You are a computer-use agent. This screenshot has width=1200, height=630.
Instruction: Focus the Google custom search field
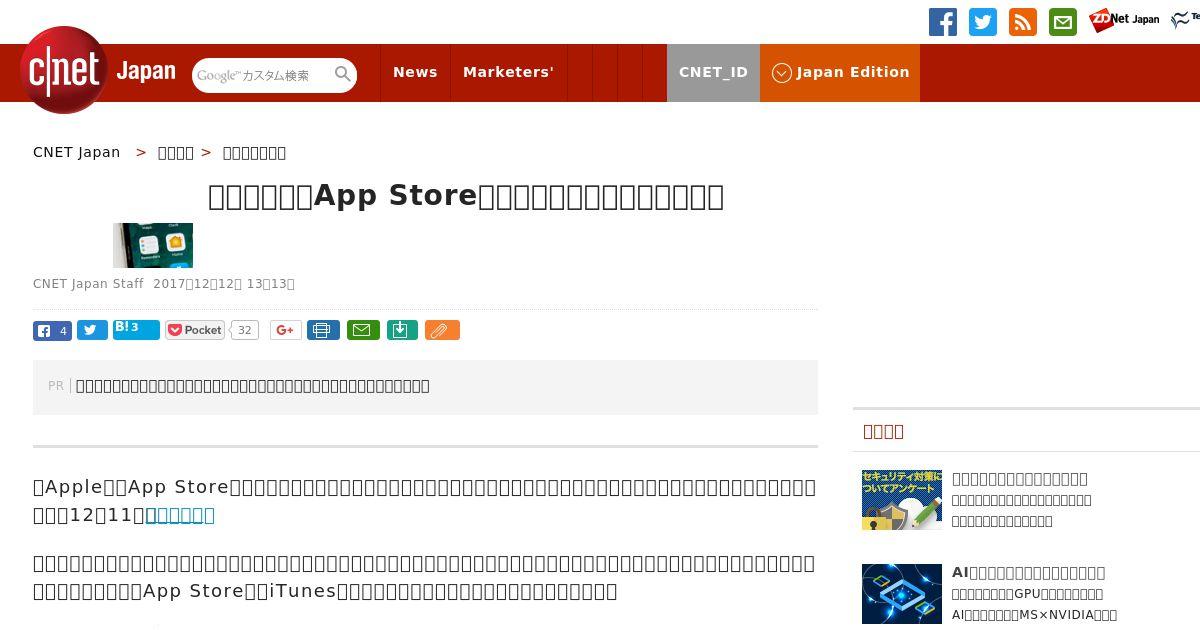point(262,75)
